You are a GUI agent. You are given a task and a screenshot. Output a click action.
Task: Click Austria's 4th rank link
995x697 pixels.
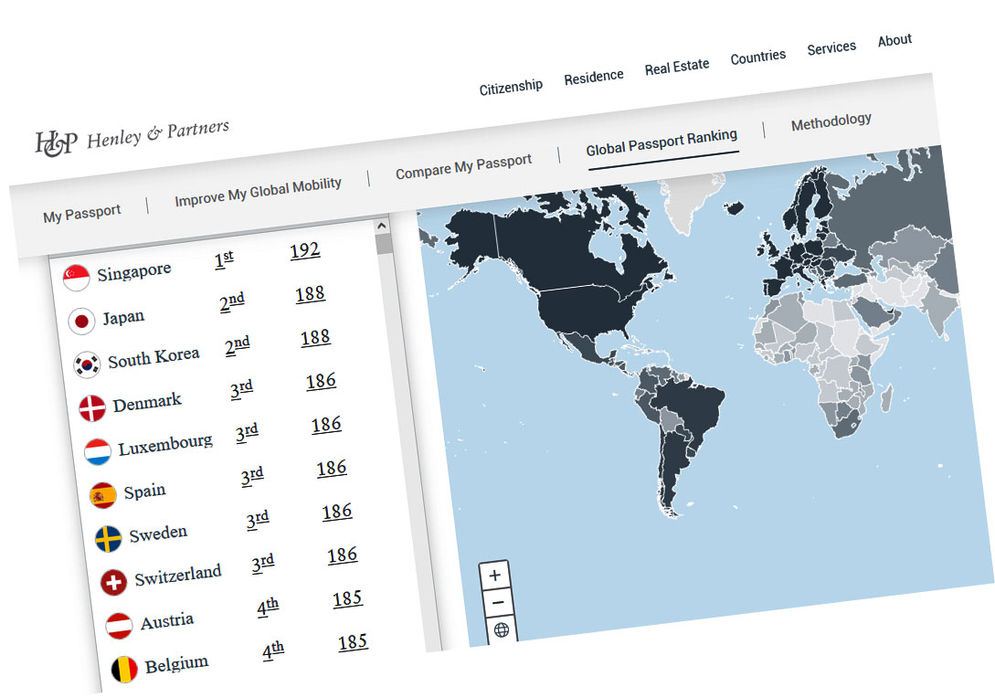[x=267, y=608]
